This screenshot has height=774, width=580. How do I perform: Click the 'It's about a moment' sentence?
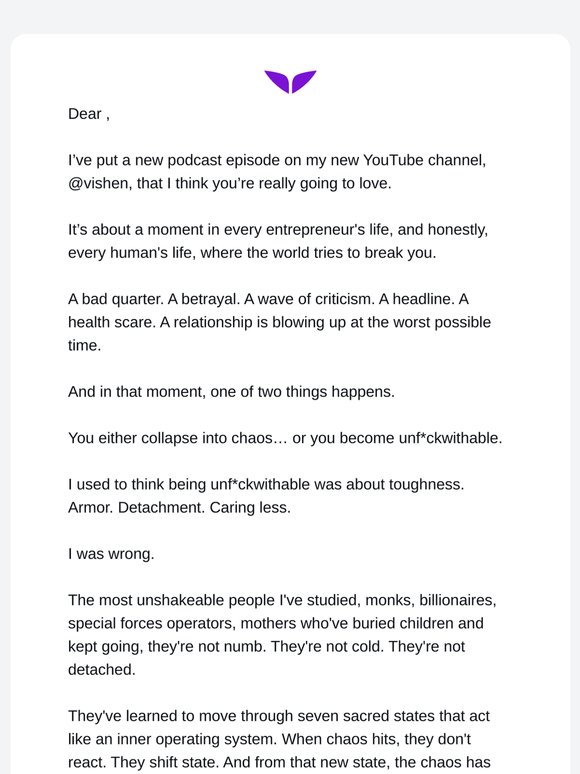coord(278,230)
